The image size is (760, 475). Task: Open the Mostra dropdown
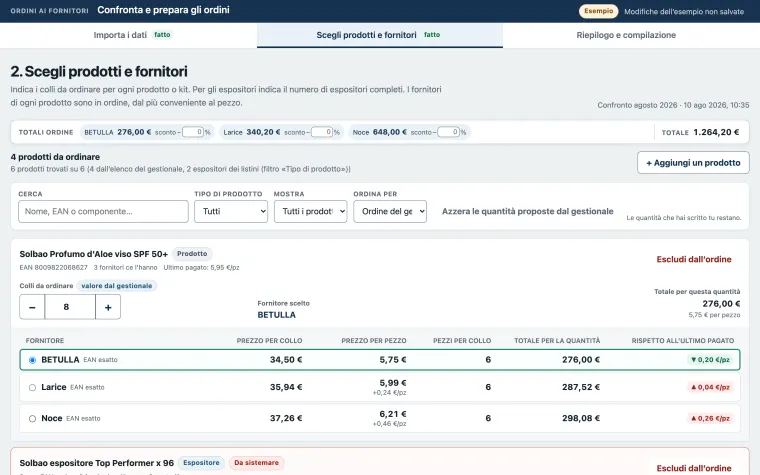pos(311,211)
